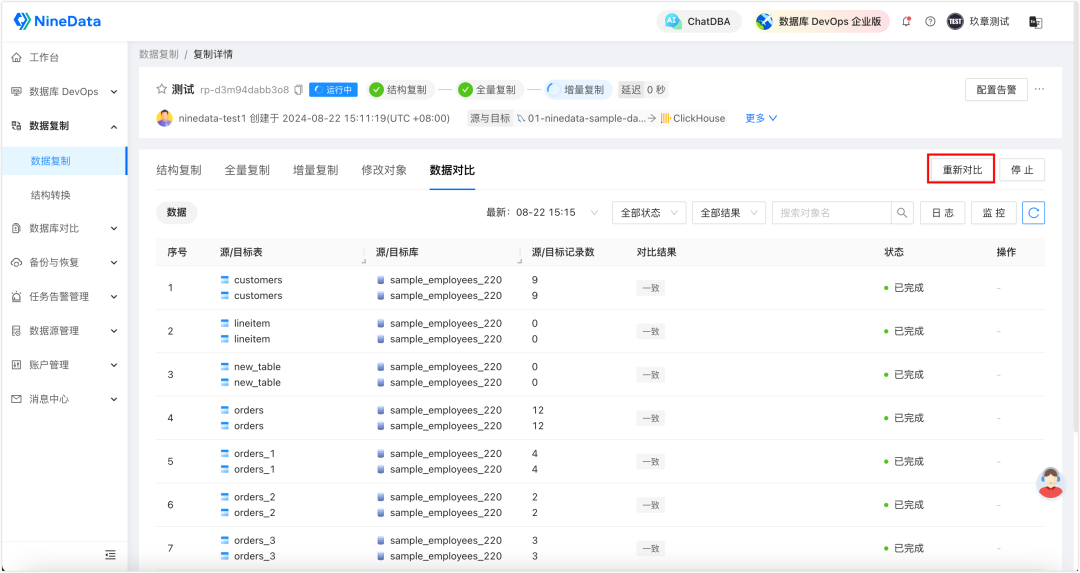1080x573 pixels.
Task: Star the 测试 task as favorite
Action: coord(162,90)
